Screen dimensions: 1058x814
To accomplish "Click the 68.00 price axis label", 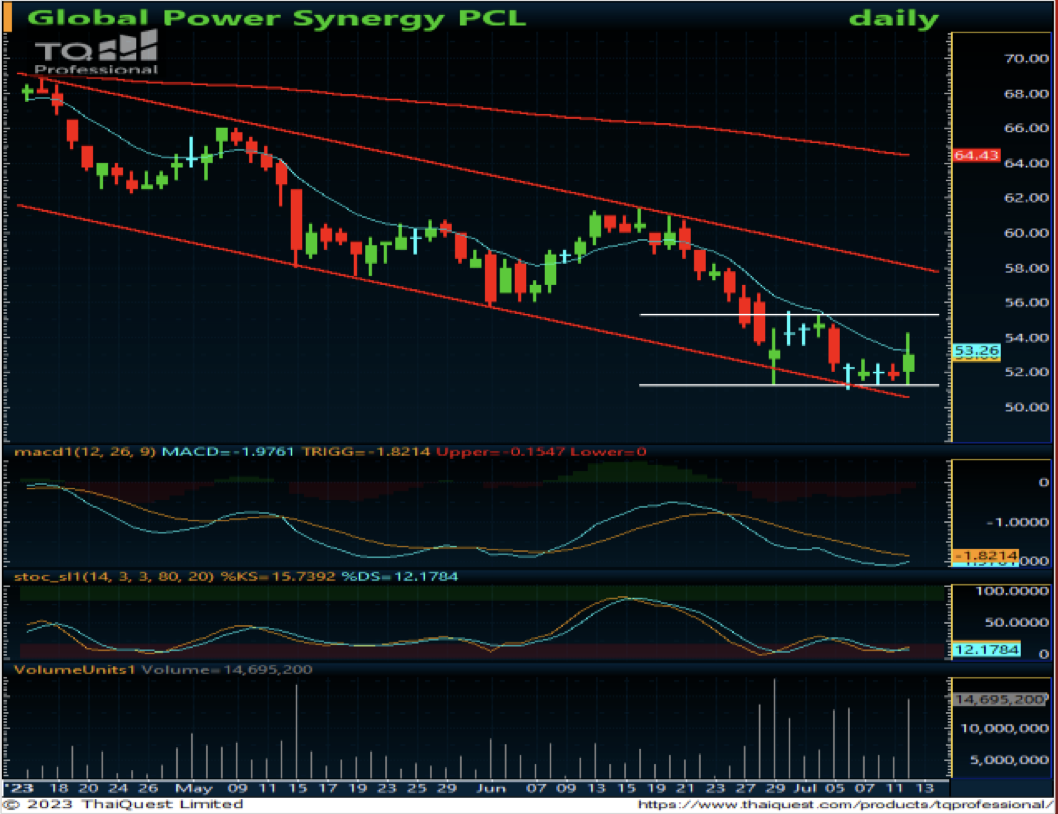I will click(1026, 94).
